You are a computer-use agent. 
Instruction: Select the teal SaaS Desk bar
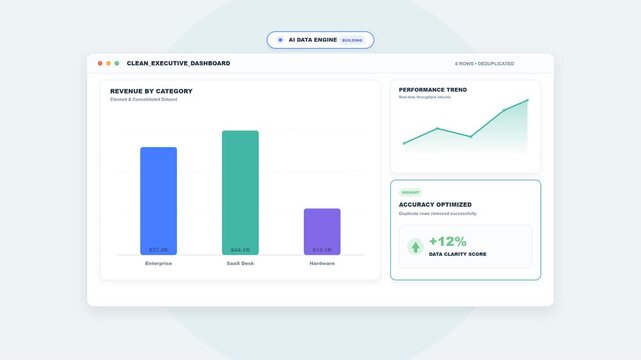[240, 192]
